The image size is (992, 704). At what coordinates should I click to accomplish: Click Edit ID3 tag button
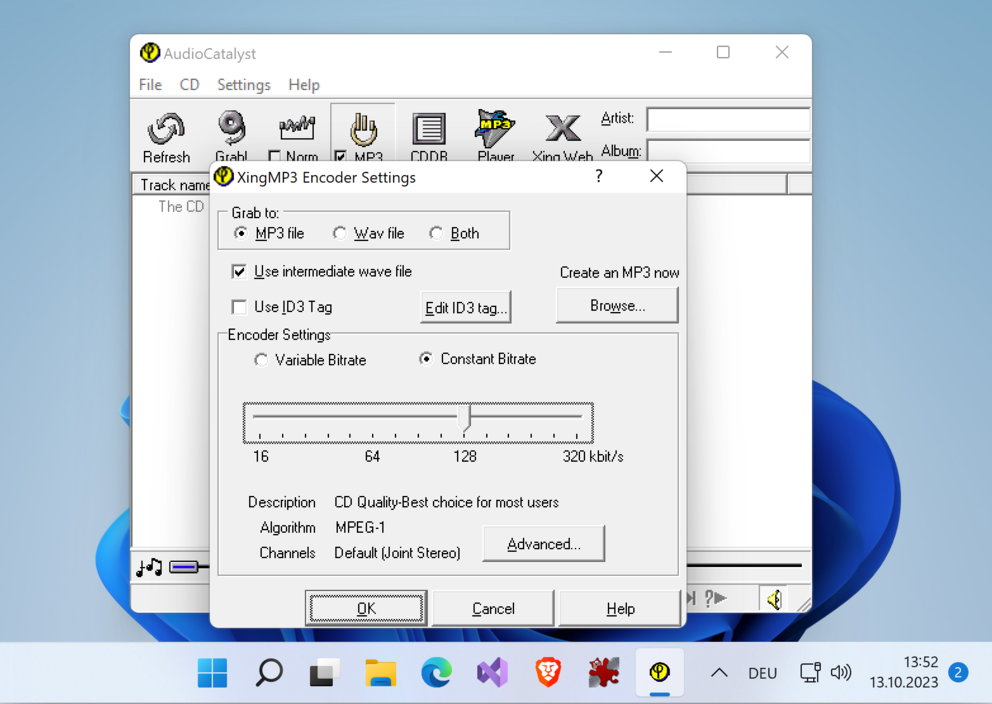tap(466, 307)
